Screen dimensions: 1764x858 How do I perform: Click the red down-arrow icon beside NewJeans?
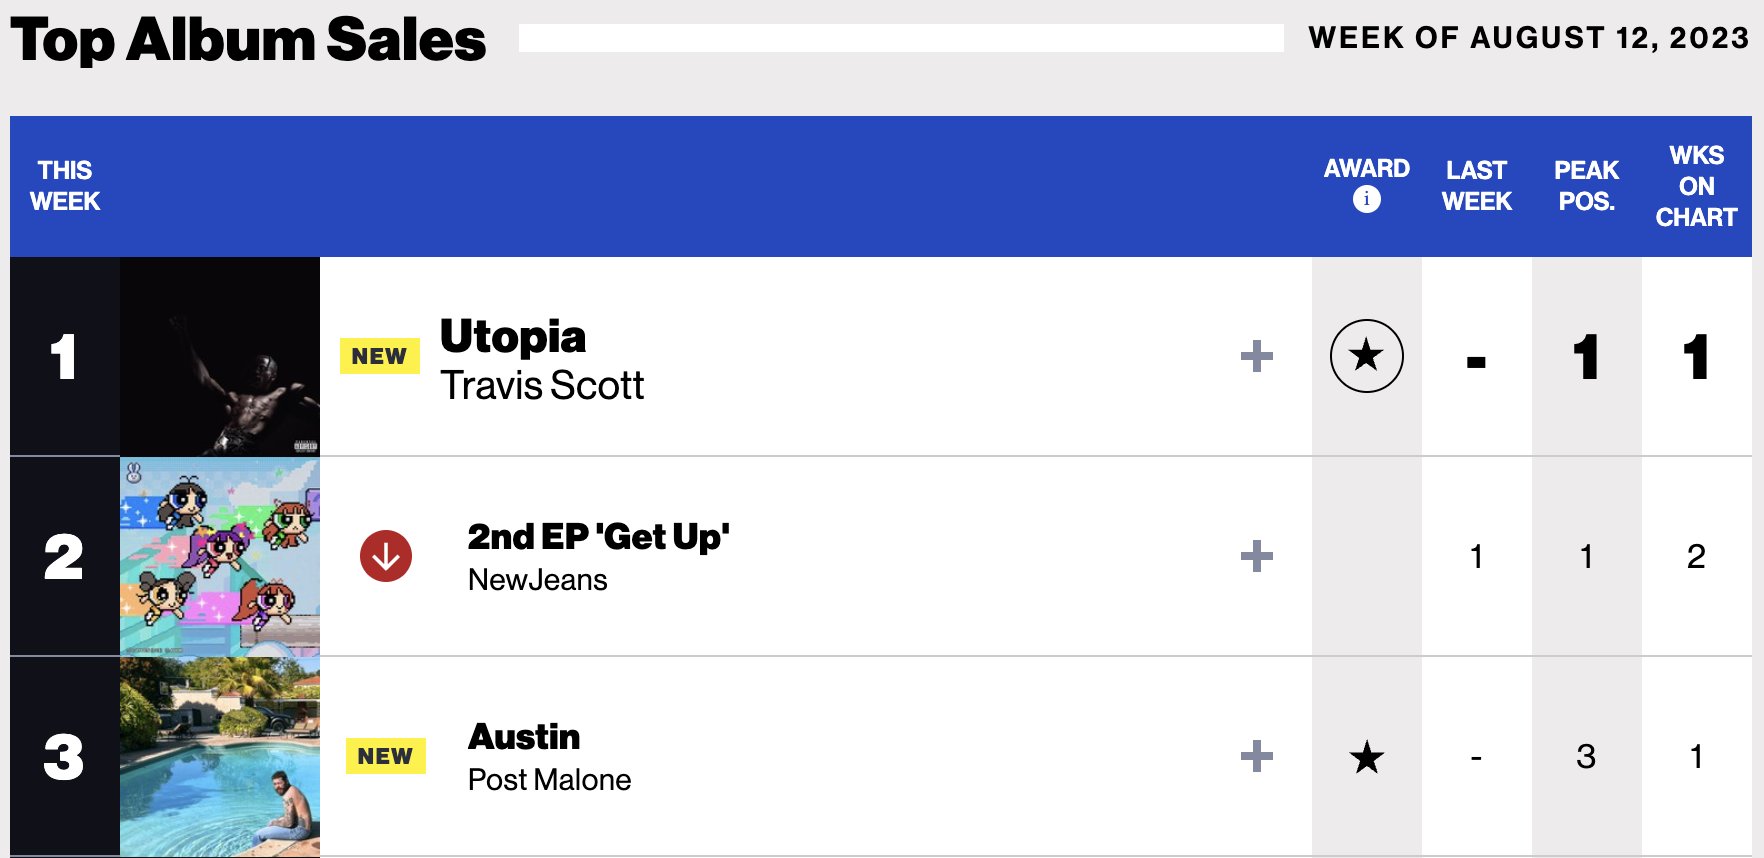386,556
